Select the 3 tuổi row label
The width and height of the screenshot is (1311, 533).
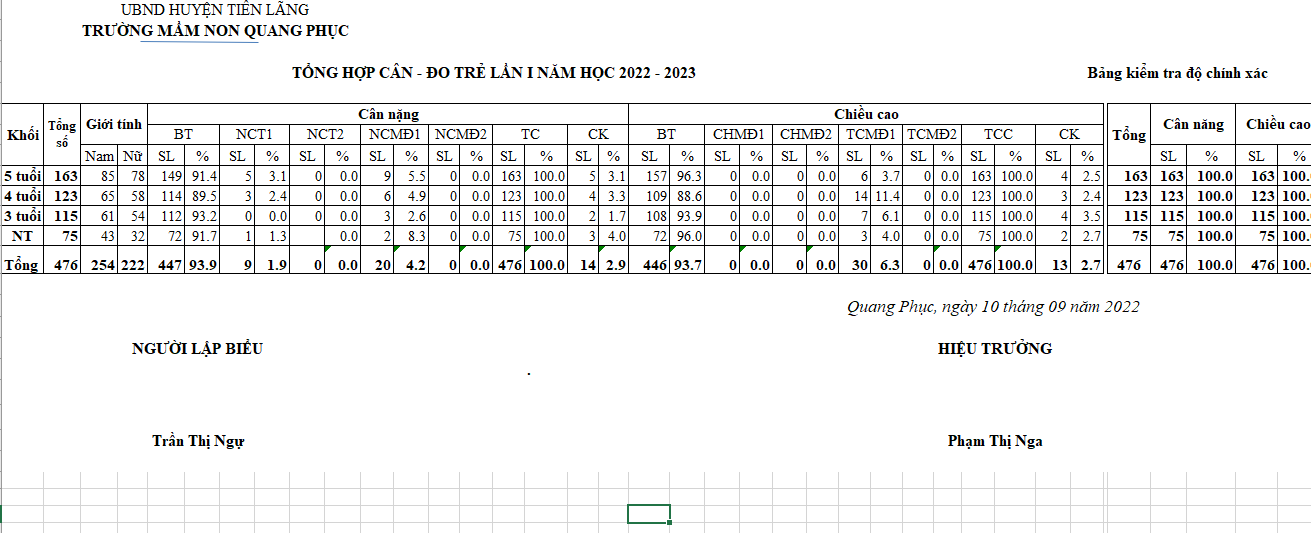[23, 216]
